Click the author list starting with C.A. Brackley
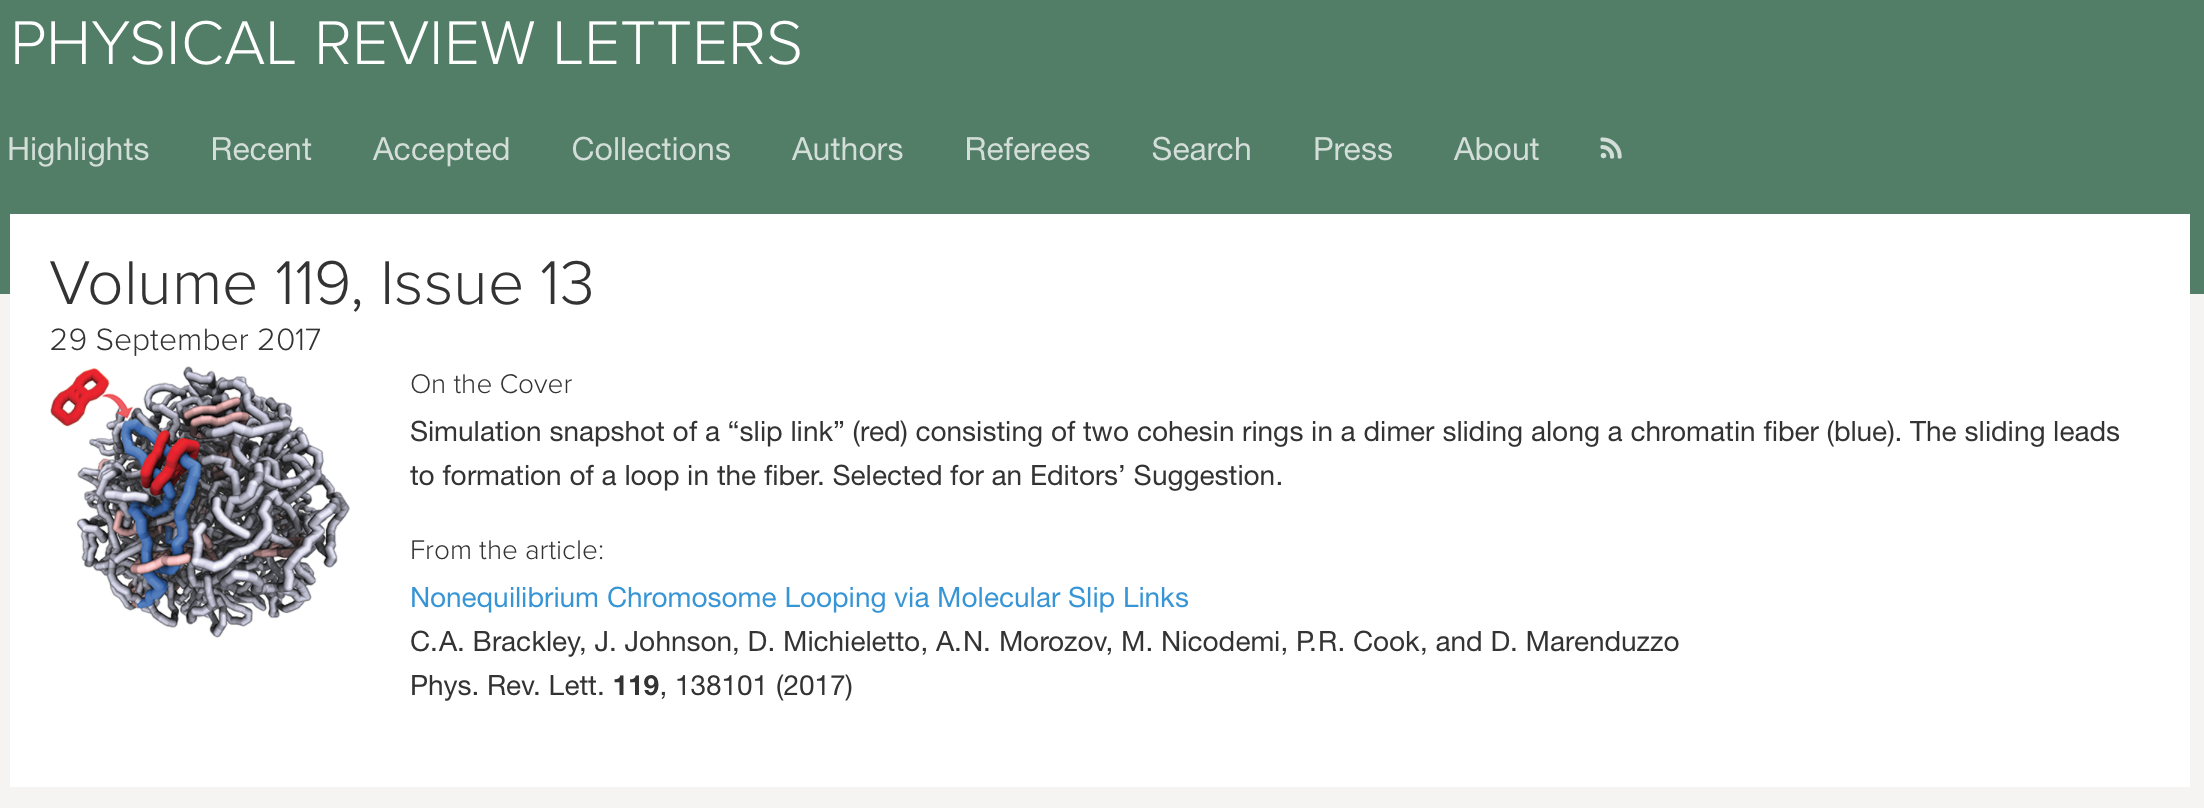Viewport: 2204px width, 808px height. 1044,642
